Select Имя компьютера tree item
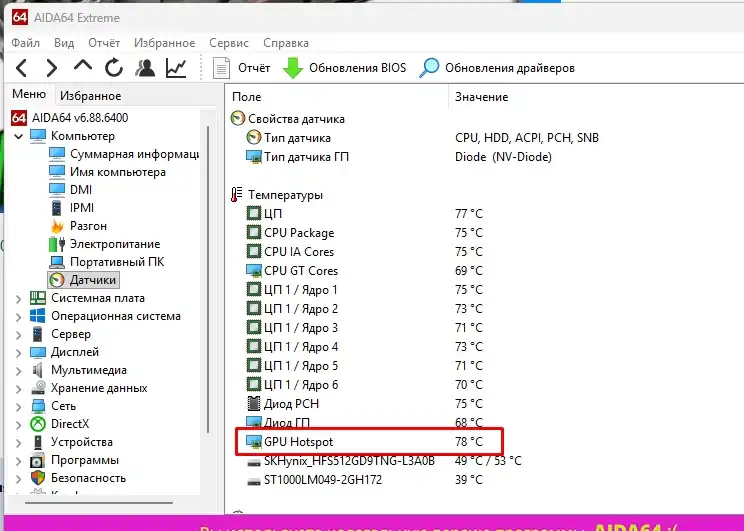 tap(107, 172)
